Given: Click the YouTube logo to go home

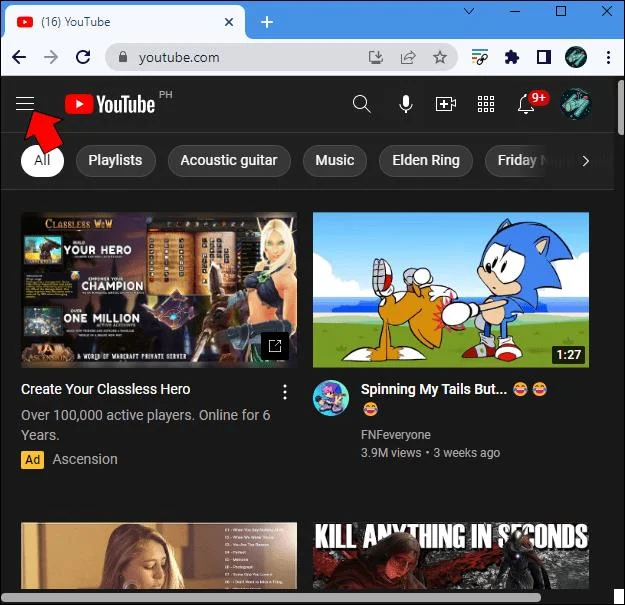Looking at the screenshot, I should point(110,104).
